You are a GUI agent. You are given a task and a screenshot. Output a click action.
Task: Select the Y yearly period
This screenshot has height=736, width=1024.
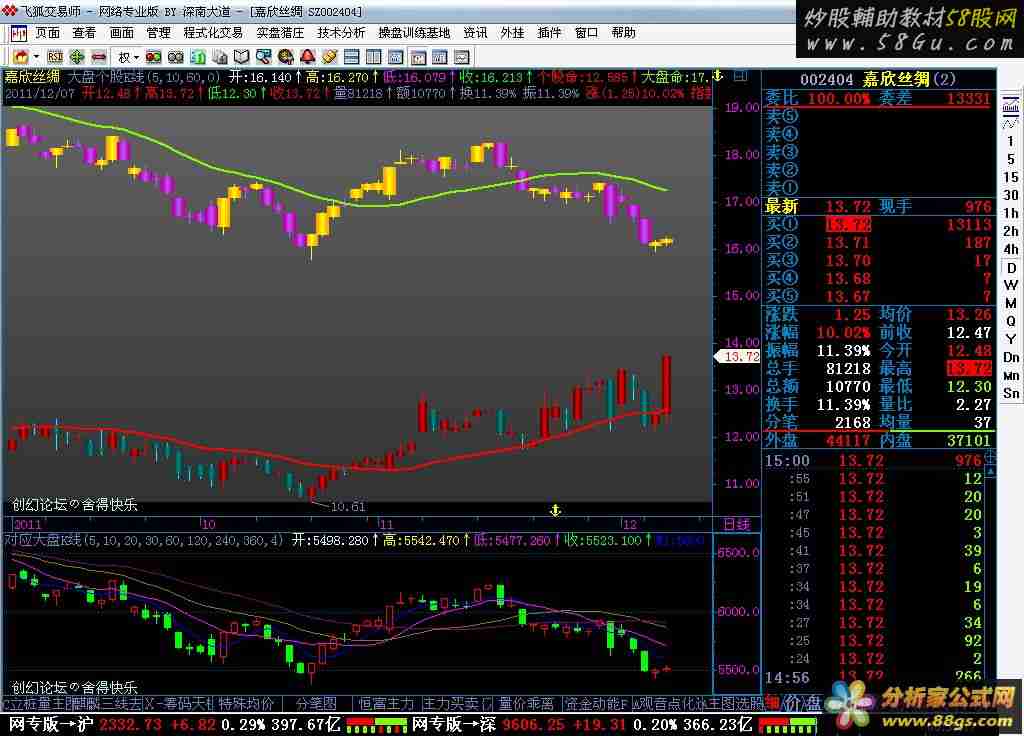pyautogui.click(x=1011, y=339)
